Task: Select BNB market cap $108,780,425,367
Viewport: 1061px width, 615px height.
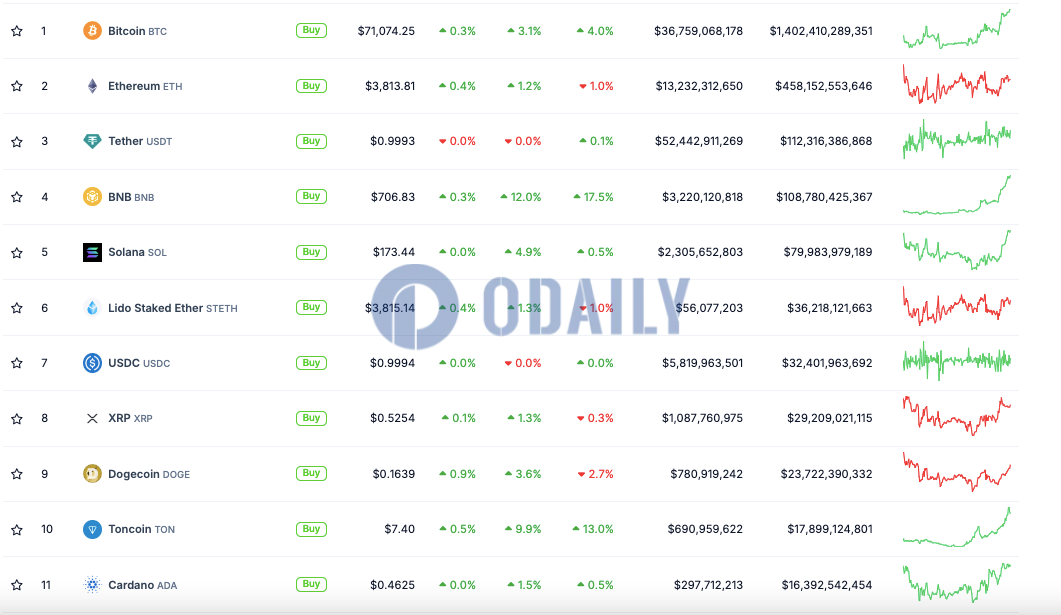Action: pyautogui.click(x=824, y=197)
